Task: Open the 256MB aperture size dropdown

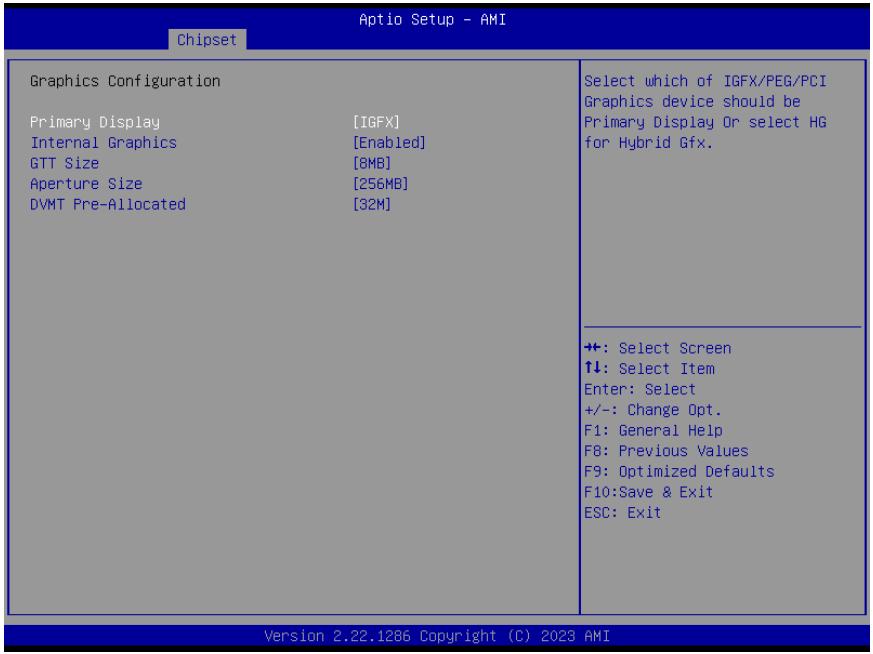Action: tap(380, 184)
